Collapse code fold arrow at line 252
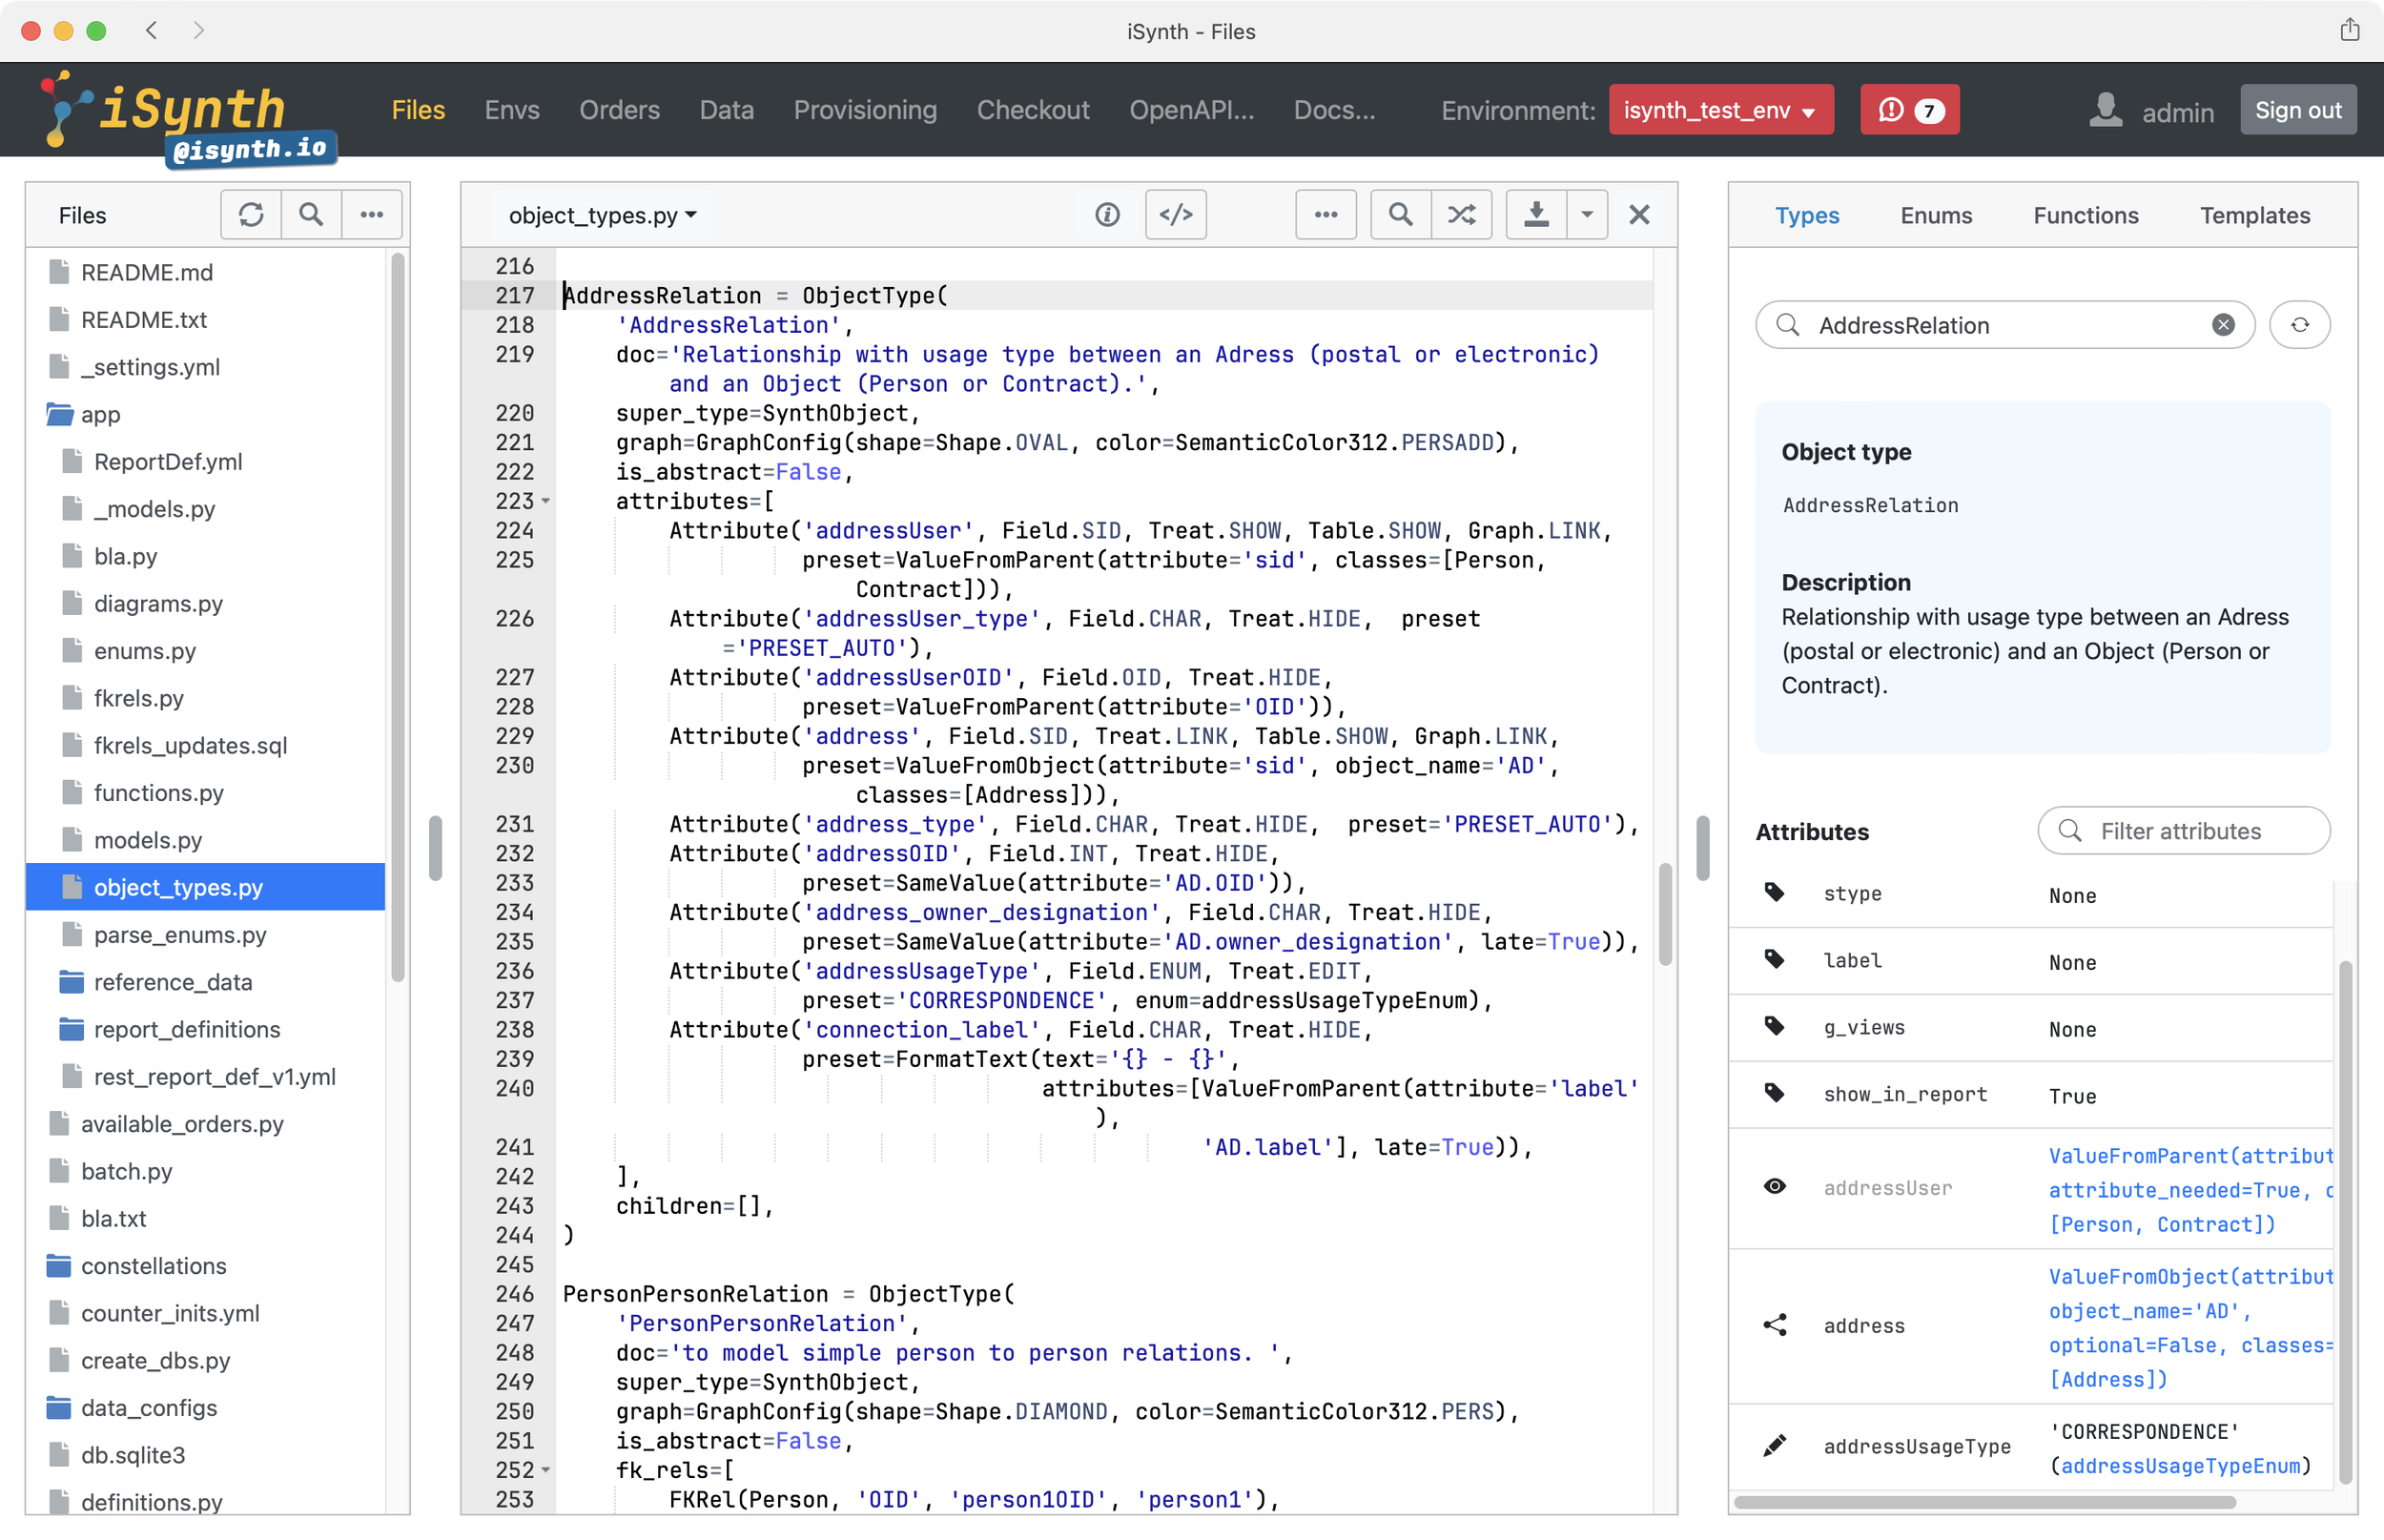This screenshot has width=2384, height=1540. coord(546,1470)
